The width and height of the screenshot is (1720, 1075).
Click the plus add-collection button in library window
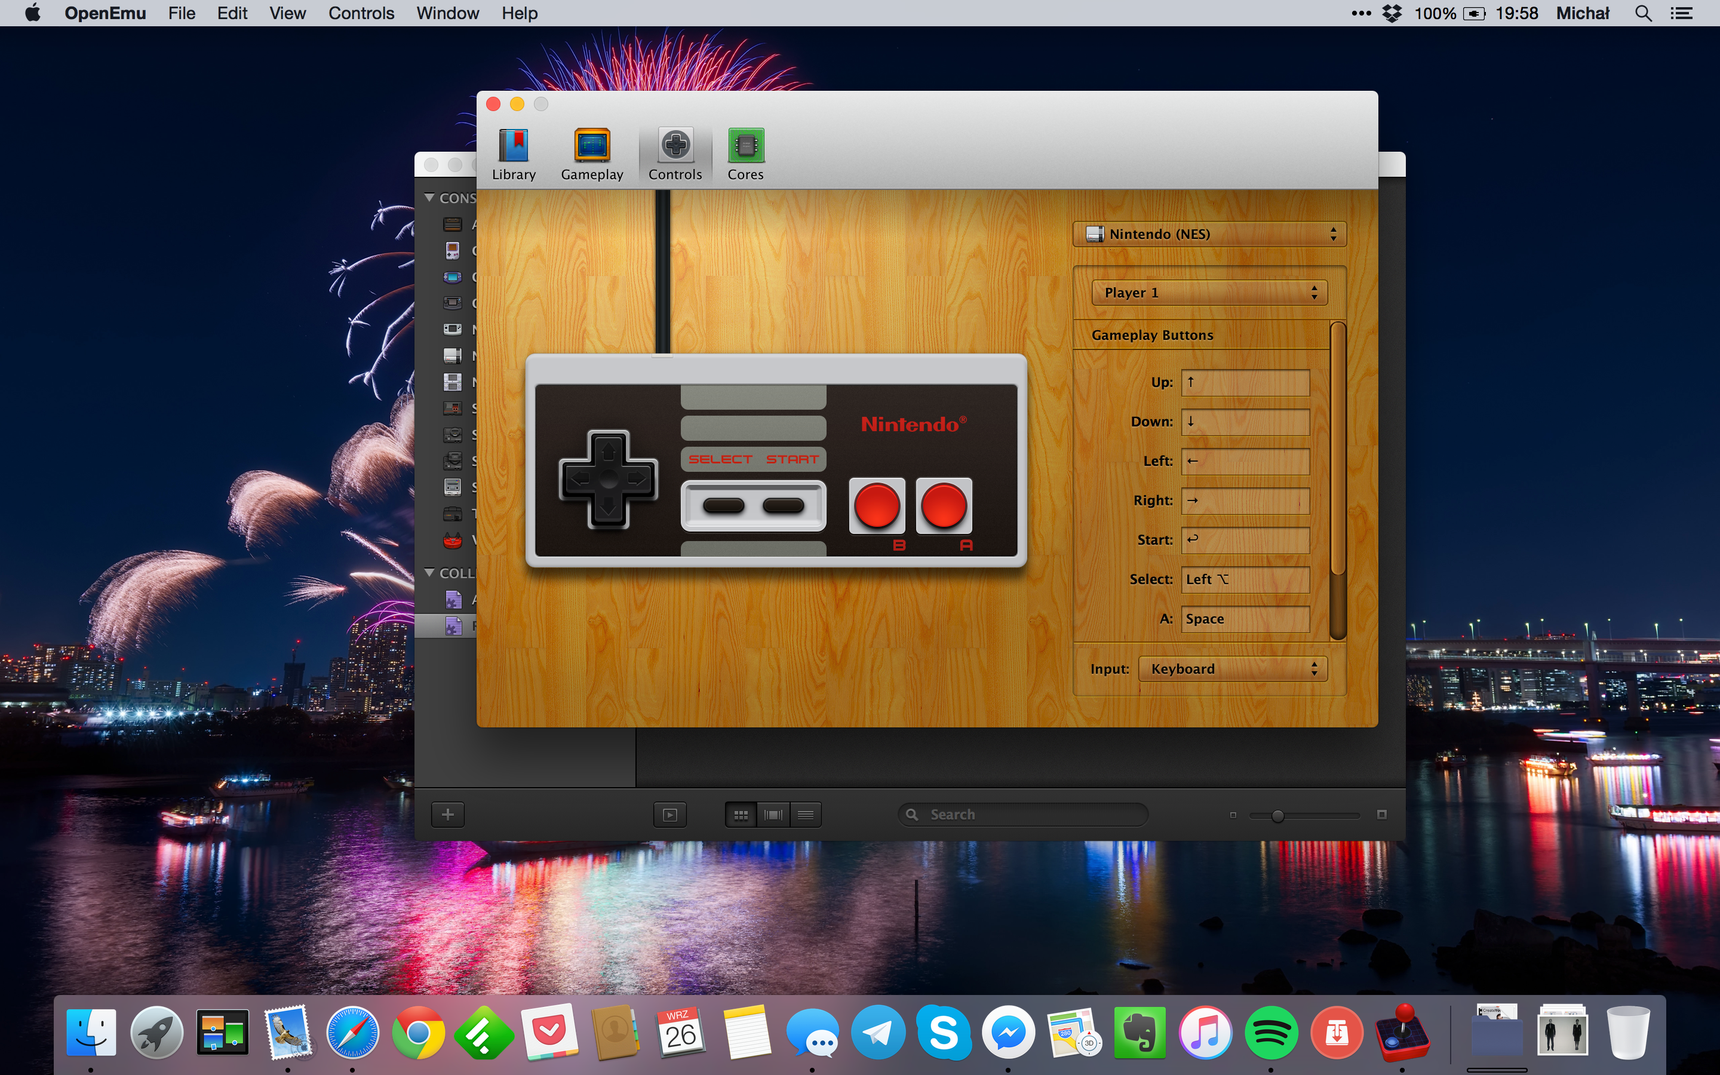[x=448, y=815]
